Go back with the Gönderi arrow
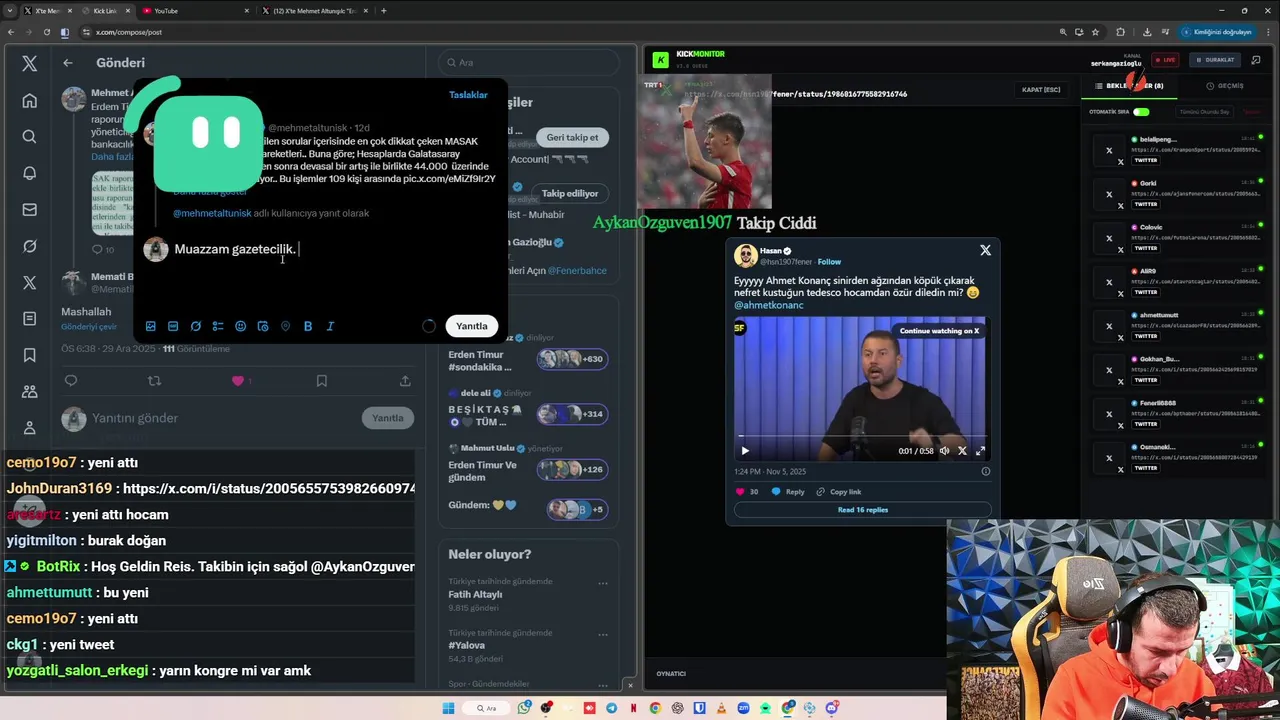Image resolution: width=1280 pixels, height=720 pixels. click(x=67, y=63)
